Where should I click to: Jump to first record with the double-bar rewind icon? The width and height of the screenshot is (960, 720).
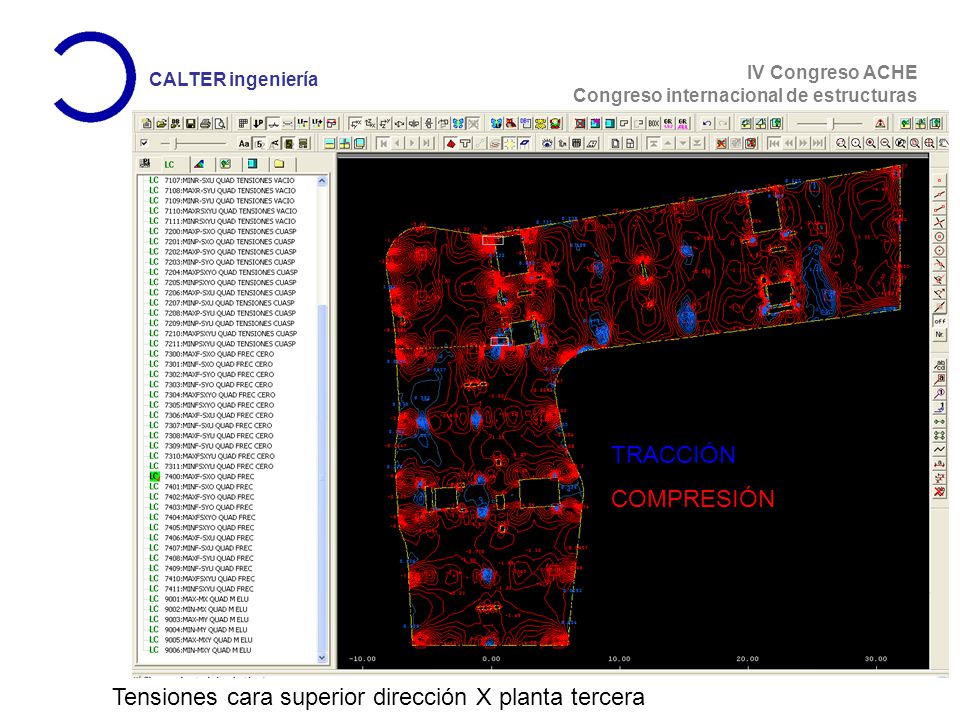click(774, 144)
